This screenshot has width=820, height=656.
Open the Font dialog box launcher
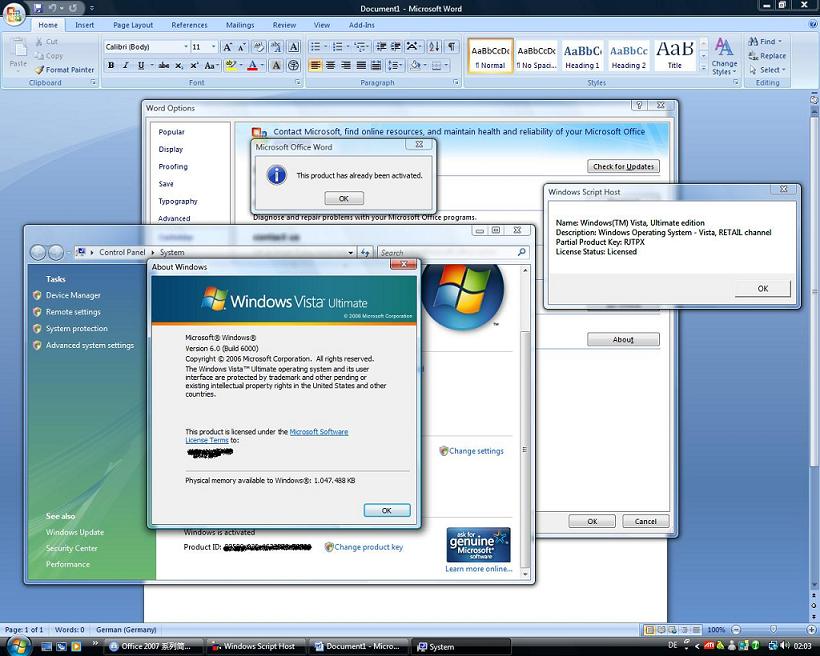pos(298,83)
